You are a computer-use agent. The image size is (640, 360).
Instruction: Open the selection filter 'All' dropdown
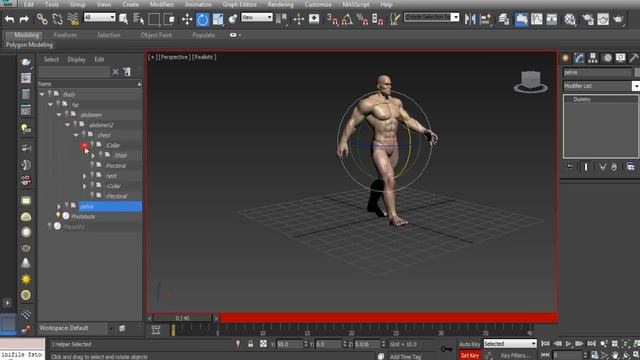click(x=100, y=17)
